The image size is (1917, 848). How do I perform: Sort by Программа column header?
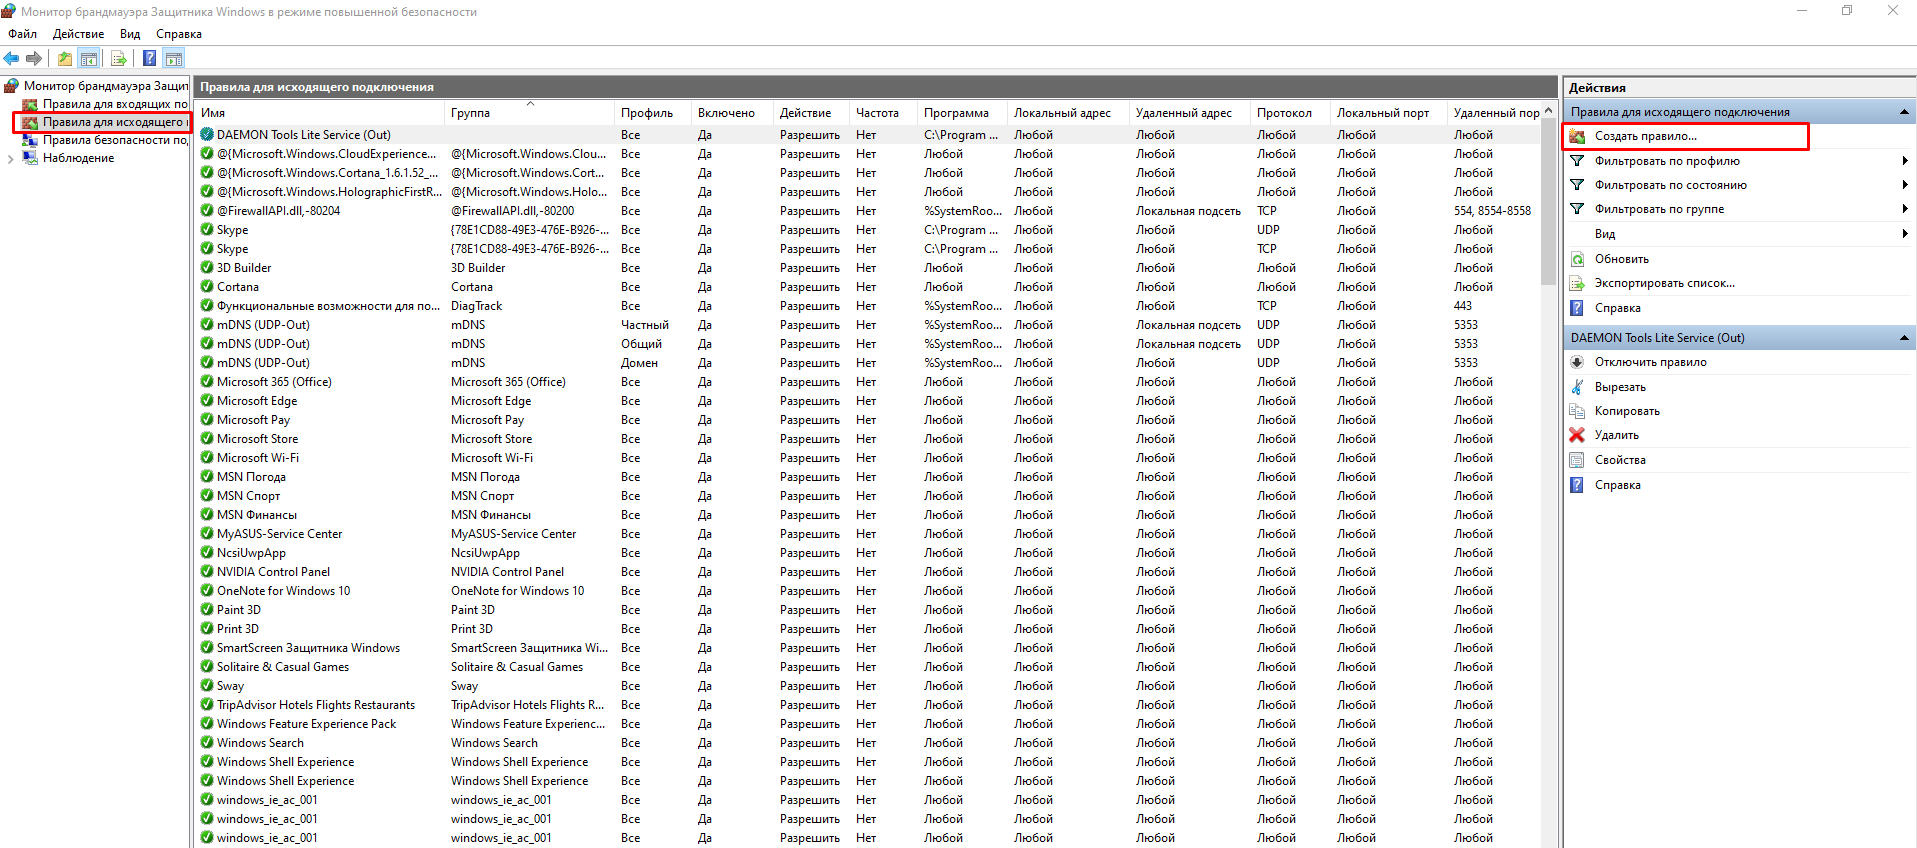click(x=963, y=113)
